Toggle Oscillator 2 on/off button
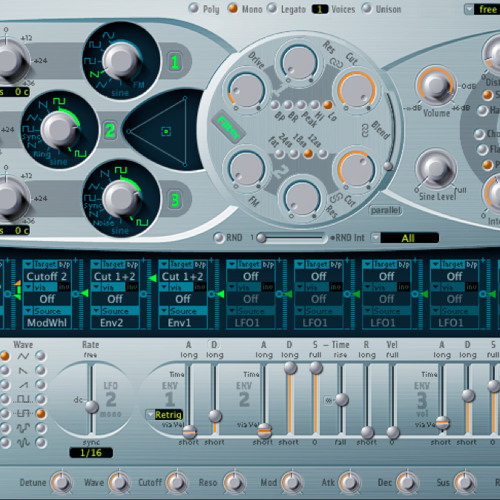This screenshot has width=500, height=500. point(110,130)
